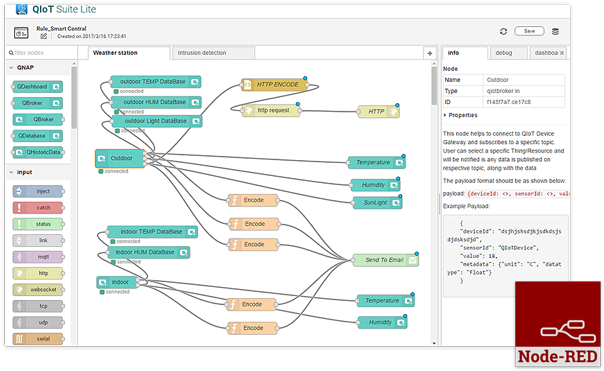Click the edit icon under Rule_Smart Central
The height and width of the screenshot is (371, 604).
coord(44,36)
